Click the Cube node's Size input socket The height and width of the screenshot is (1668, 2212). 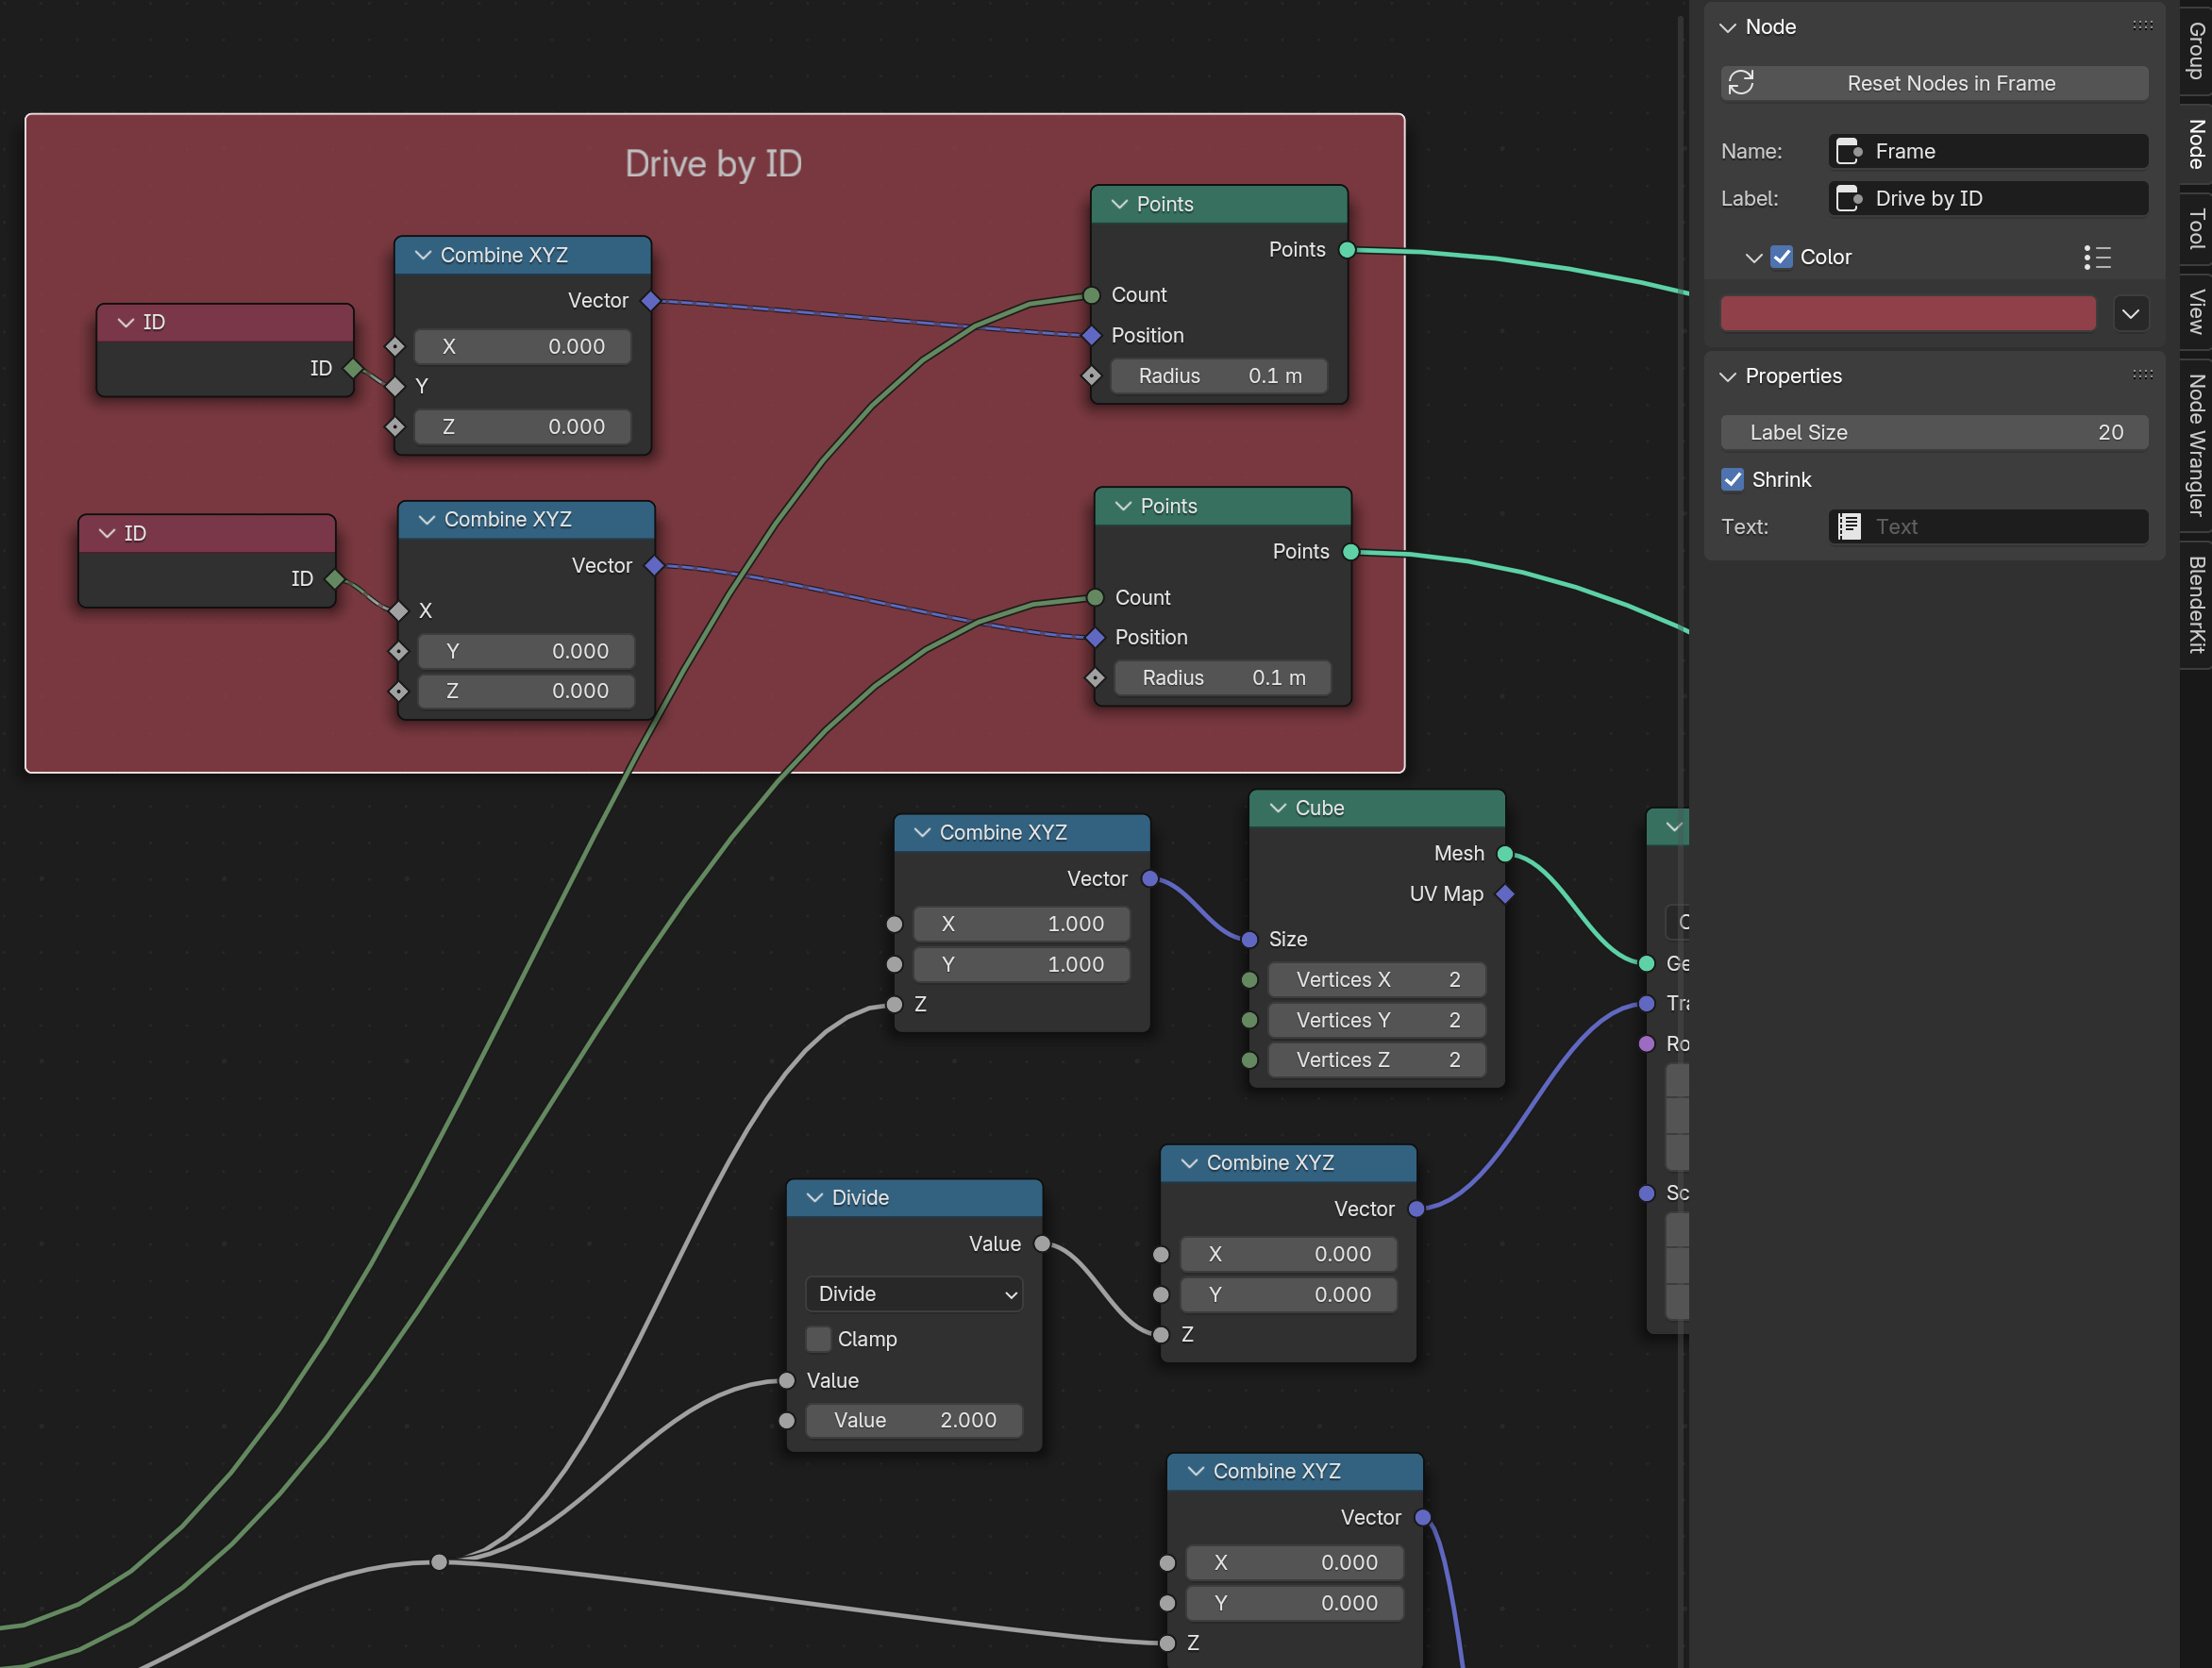coord(1249,939)
